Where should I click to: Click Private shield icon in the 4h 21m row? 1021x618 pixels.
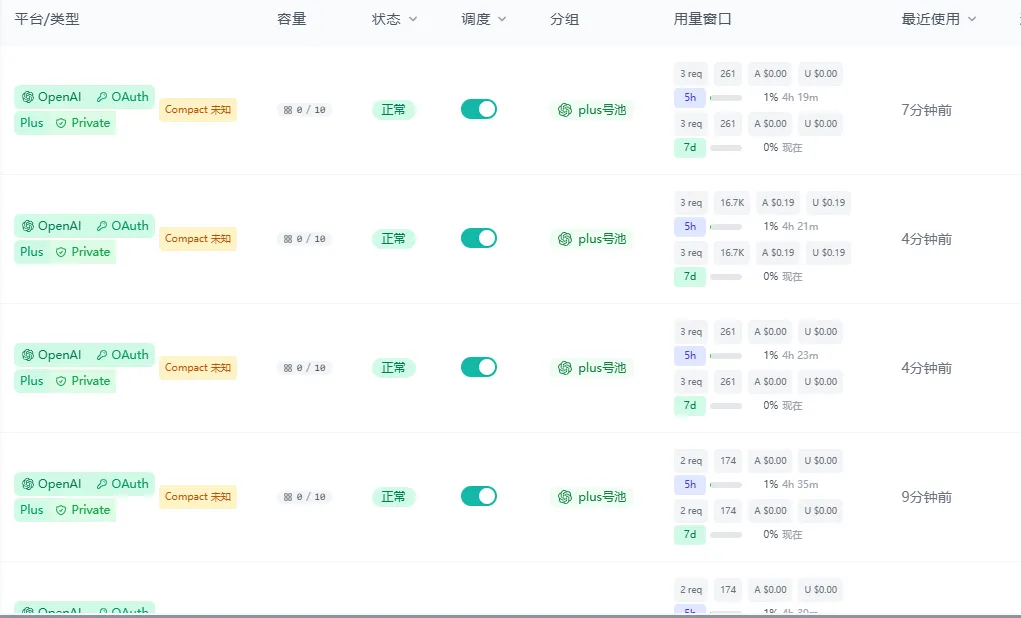tap(61, 252)
